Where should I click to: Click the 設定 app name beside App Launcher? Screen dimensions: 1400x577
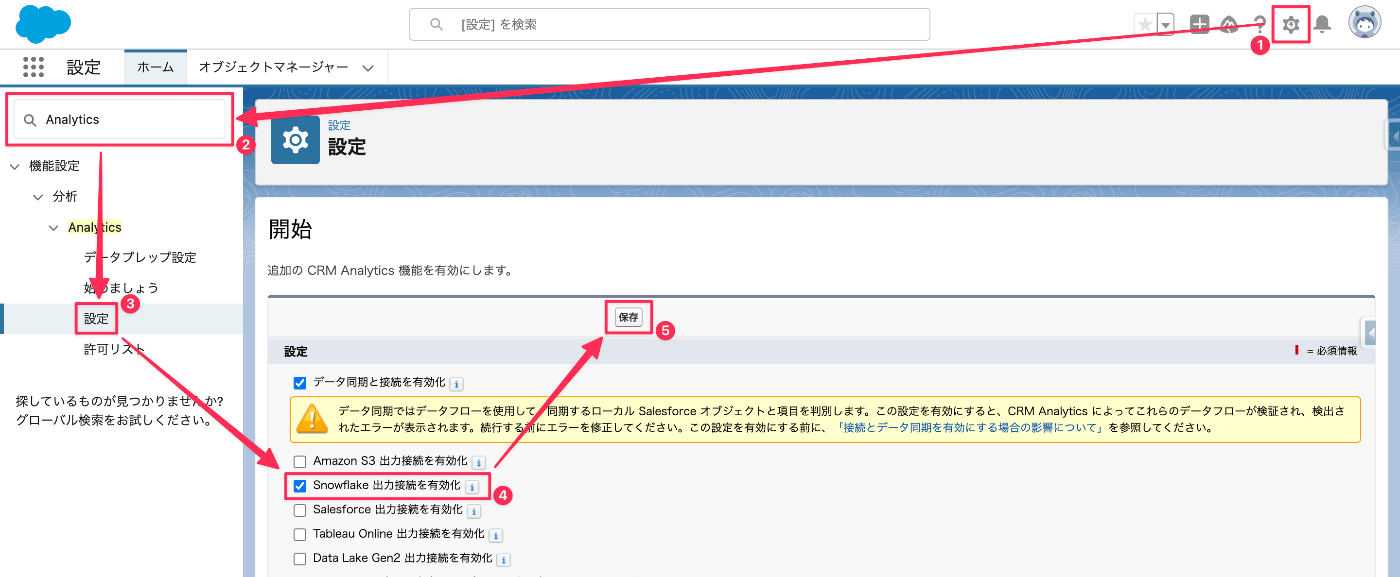[x=84, y=67]
